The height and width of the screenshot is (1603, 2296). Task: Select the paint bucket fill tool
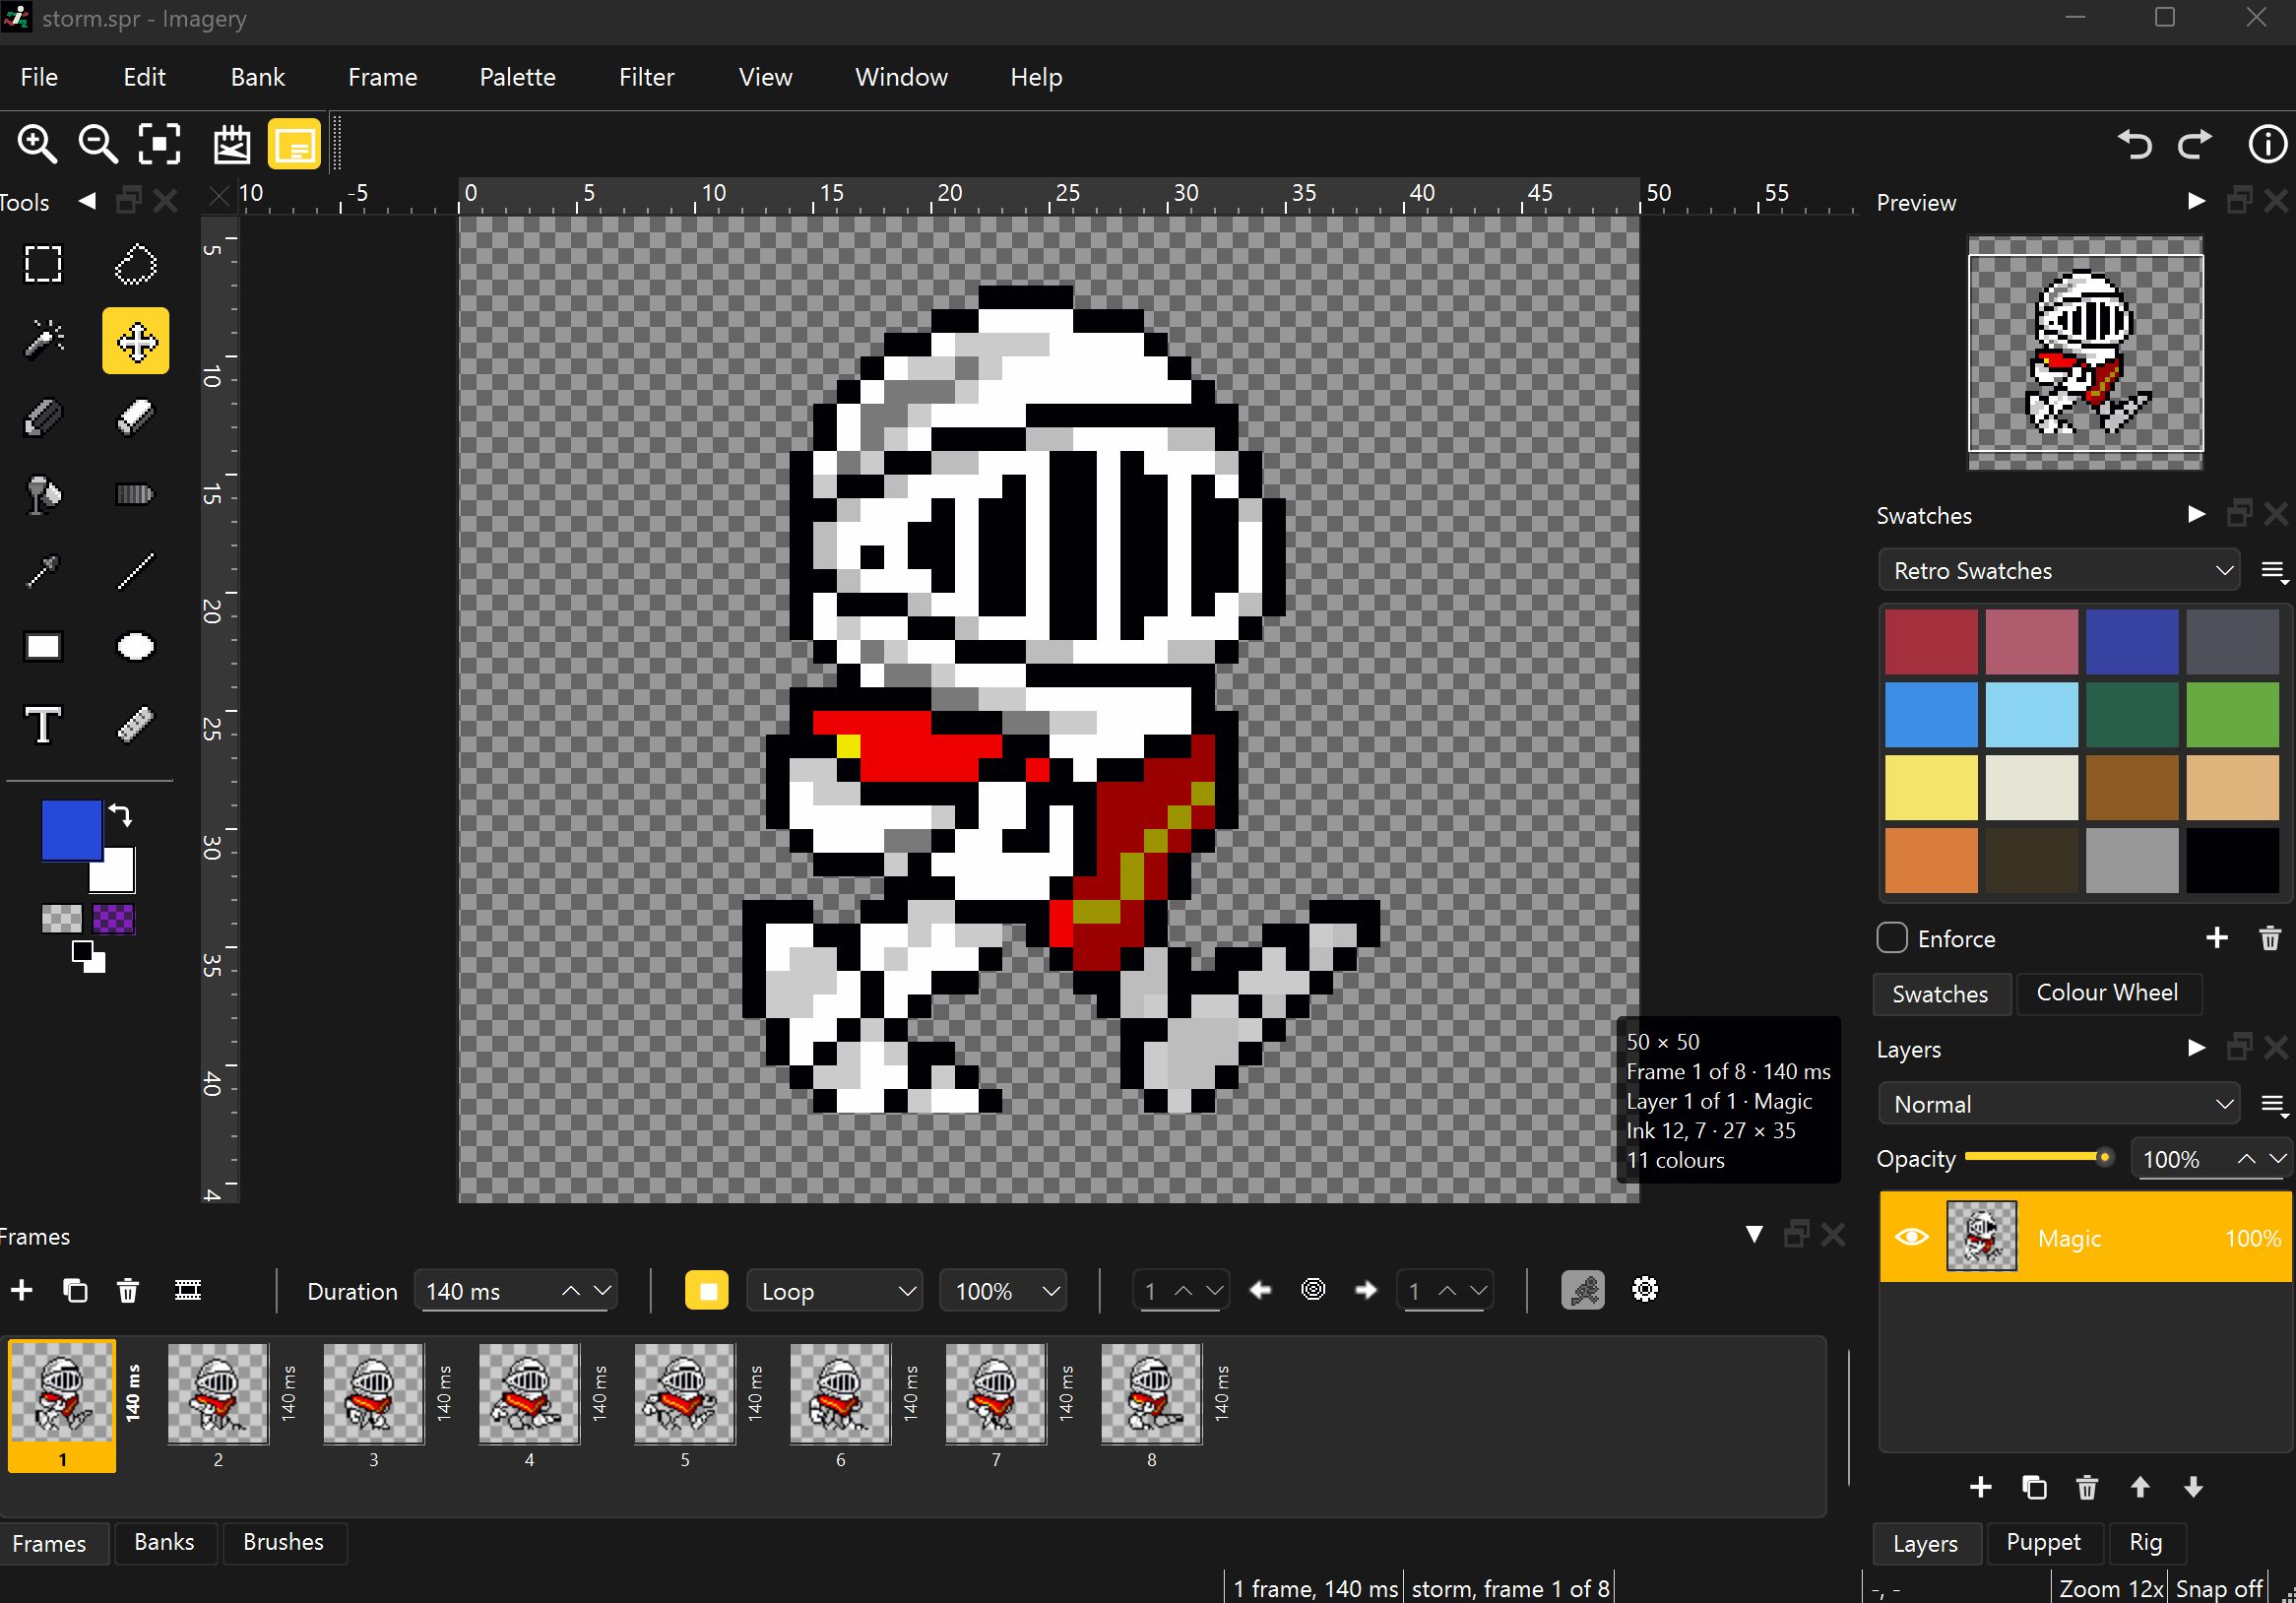[x=43, y=494]
